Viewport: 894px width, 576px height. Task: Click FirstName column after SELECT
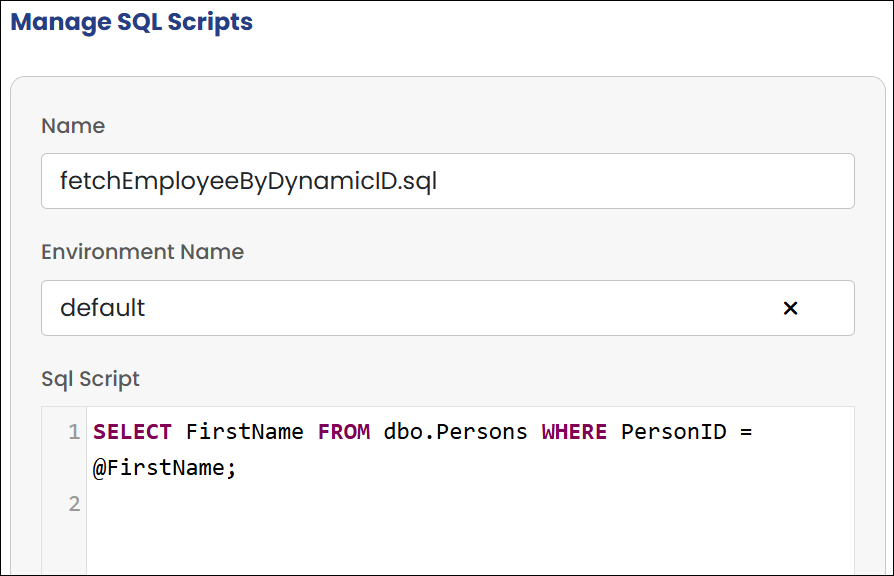[245, 432]
